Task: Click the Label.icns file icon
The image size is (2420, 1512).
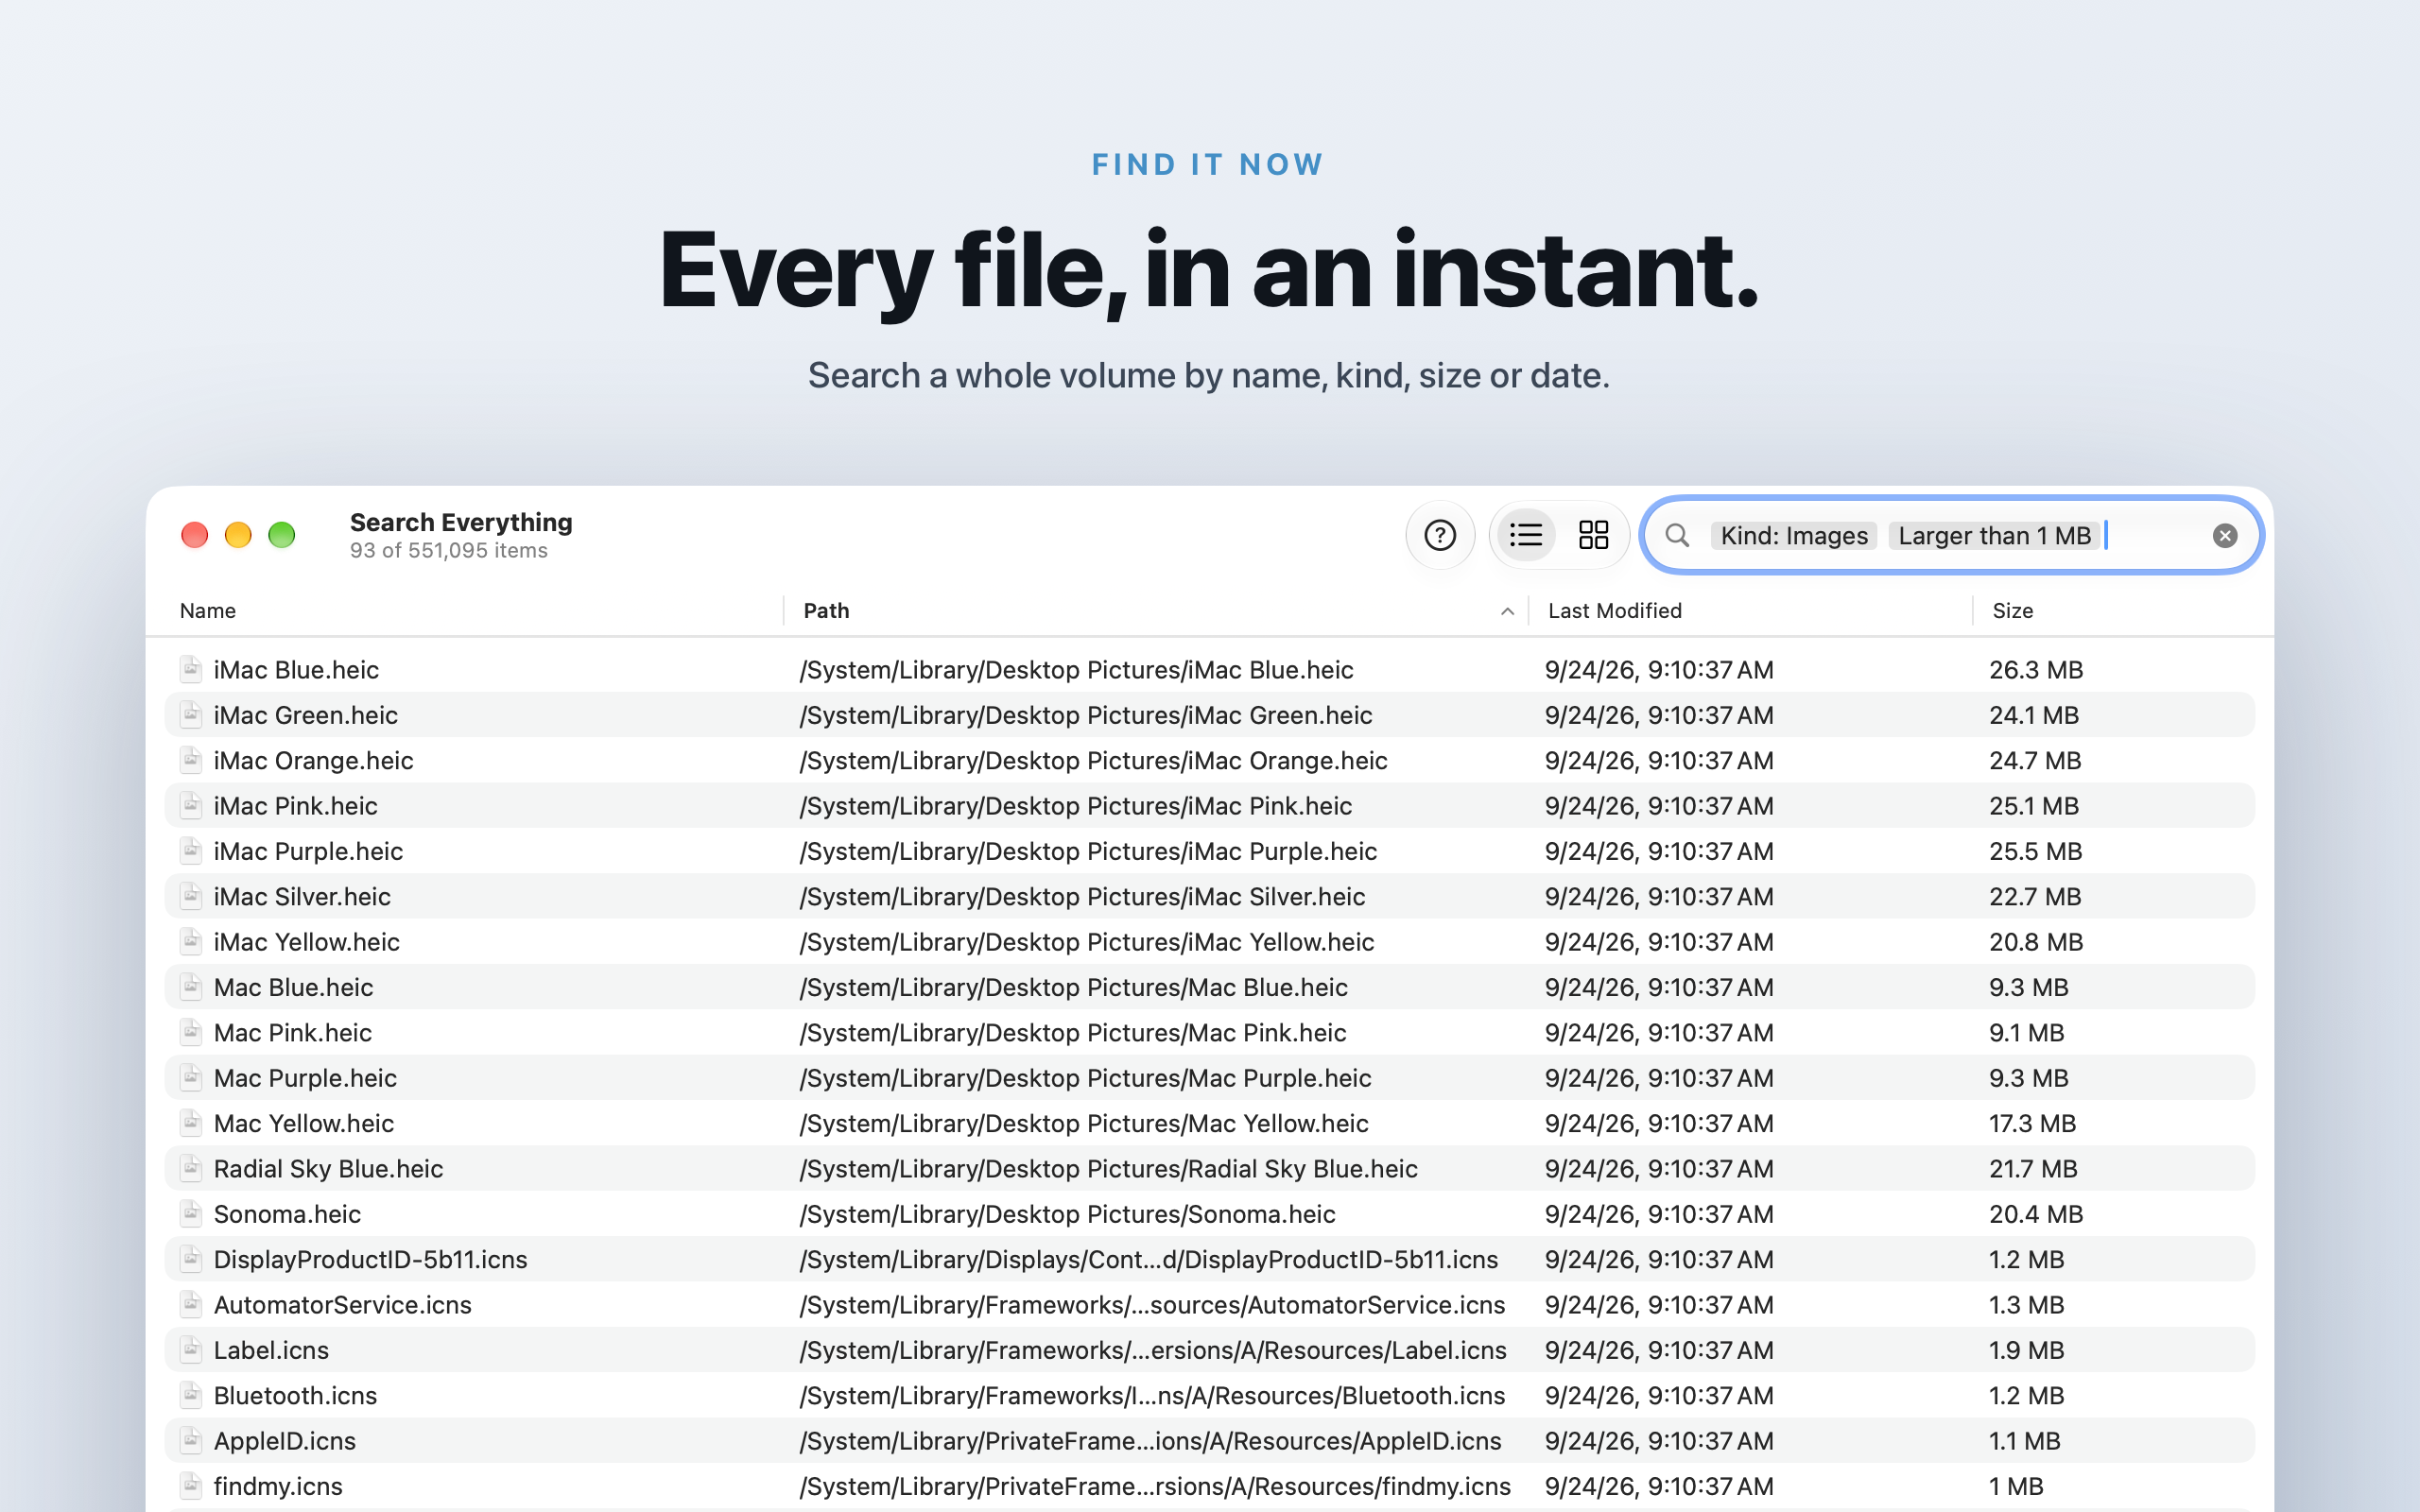Action: coord(191,1349)
